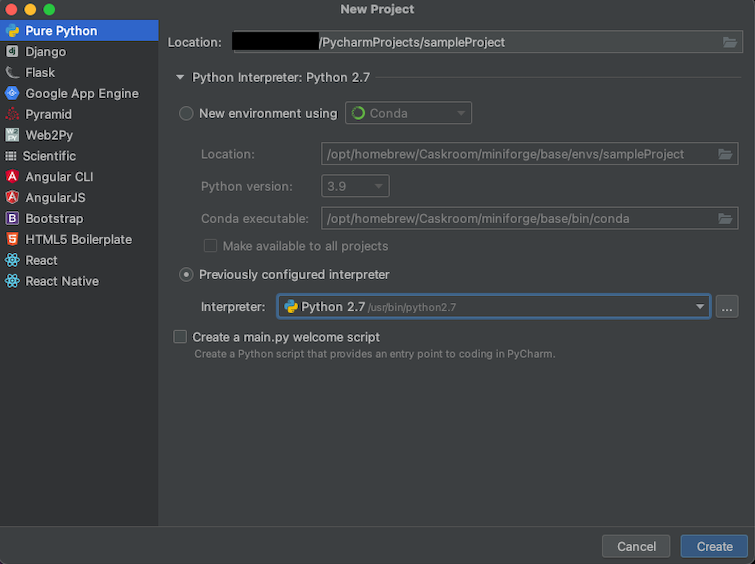
Task: Choose the Flask project type icon
Action: coord(12,73)
